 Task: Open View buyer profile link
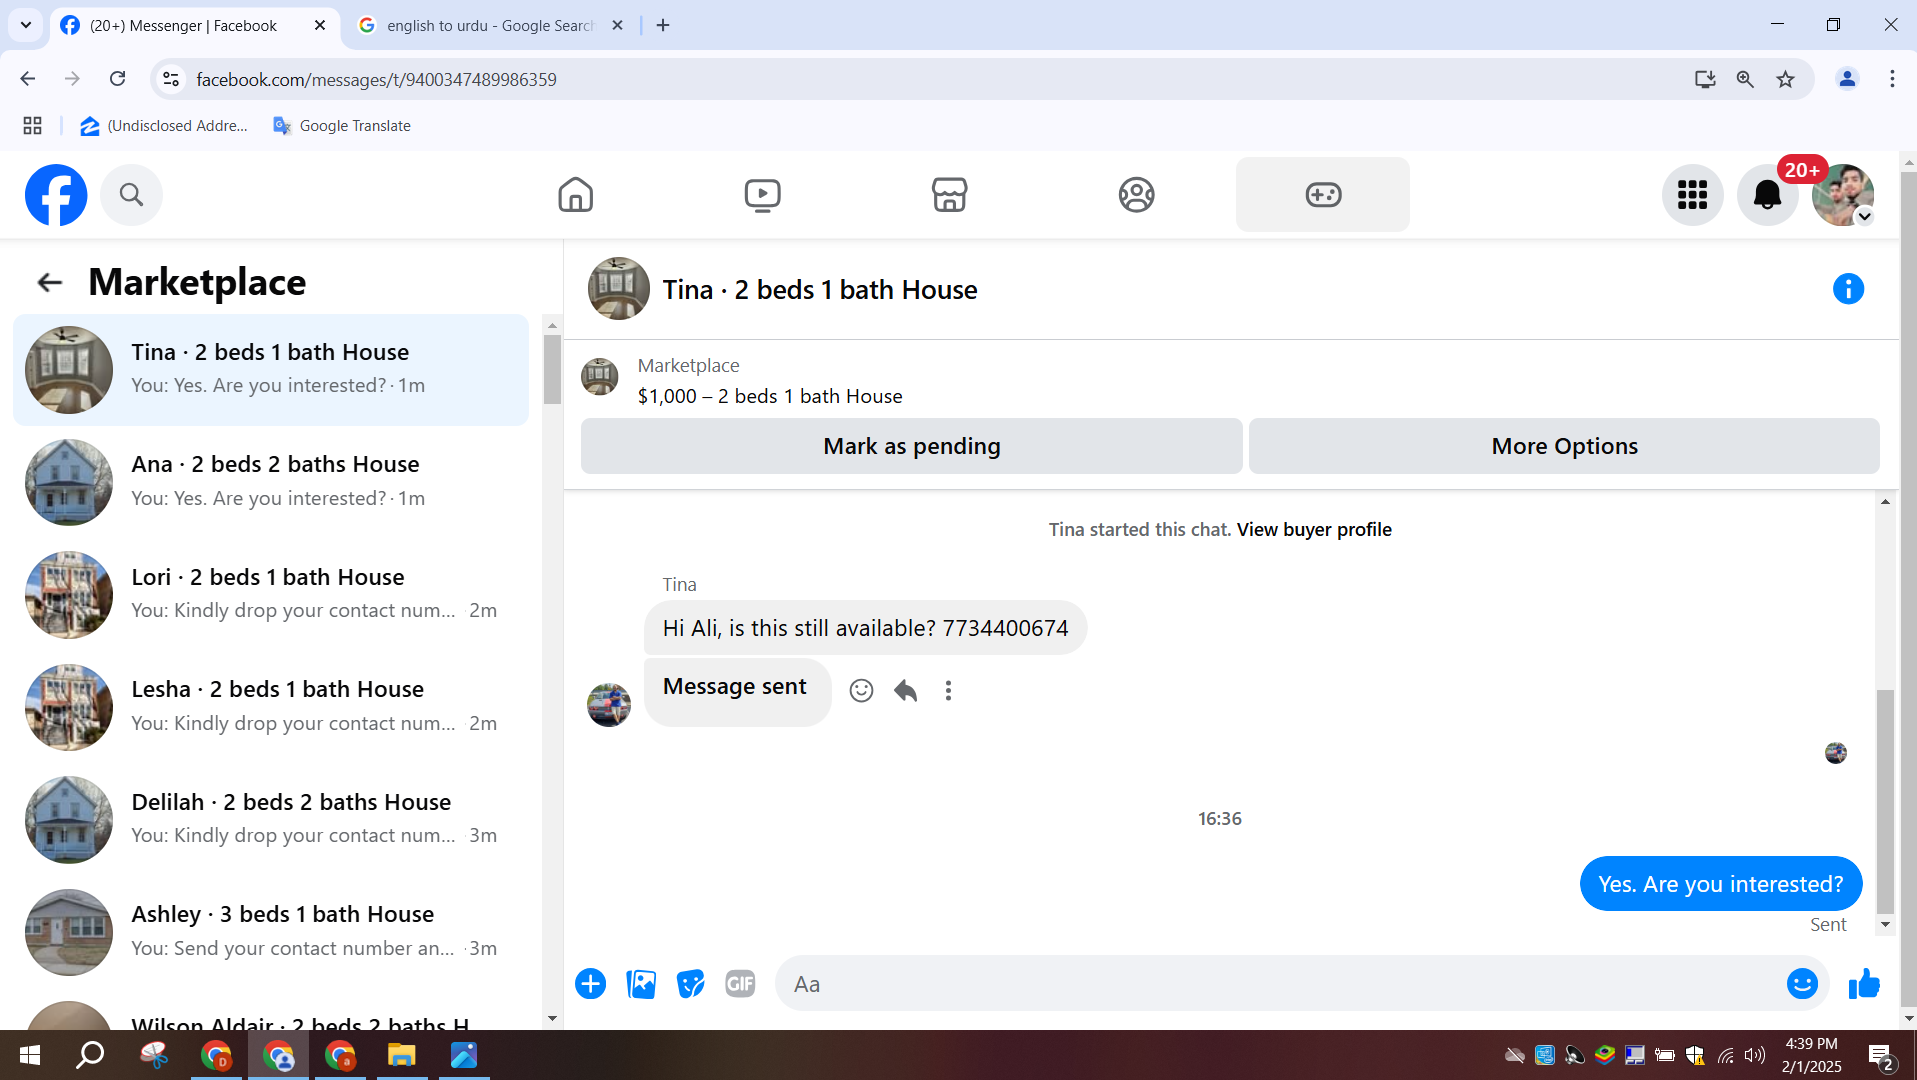pyautogui.click(x=1314, y=530)
